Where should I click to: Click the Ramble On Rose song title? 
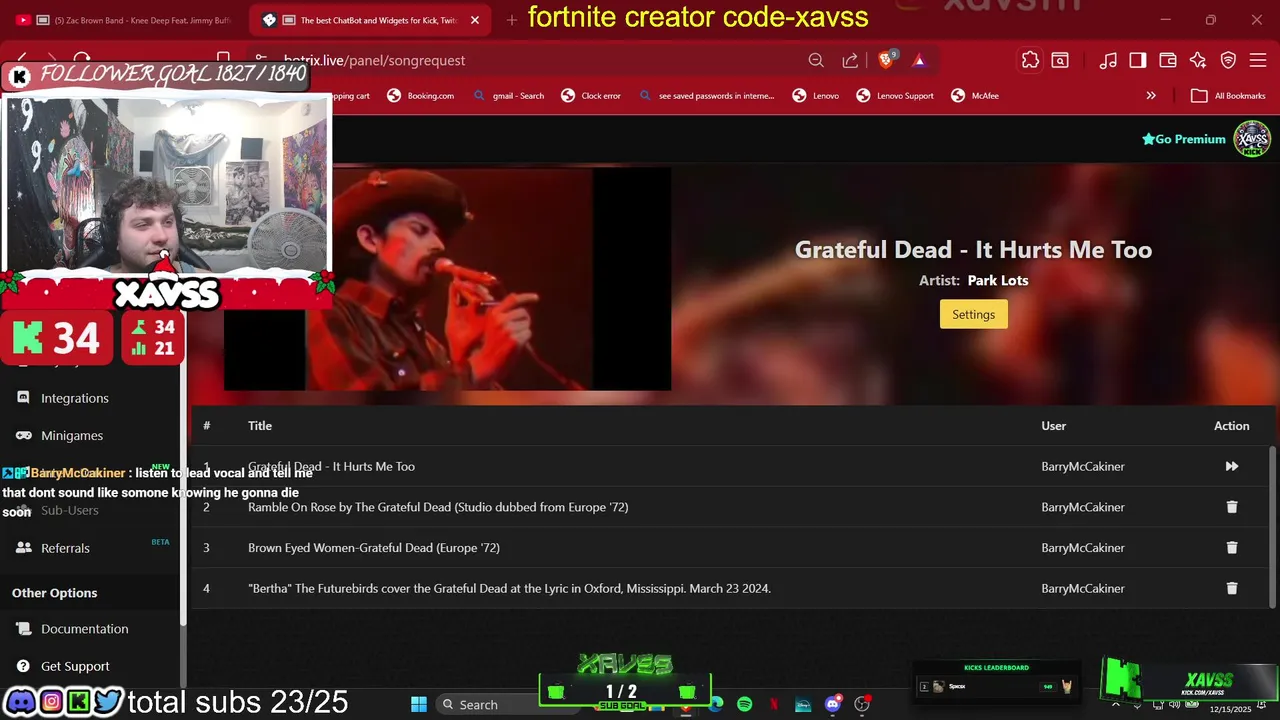(x=438, y=507)
